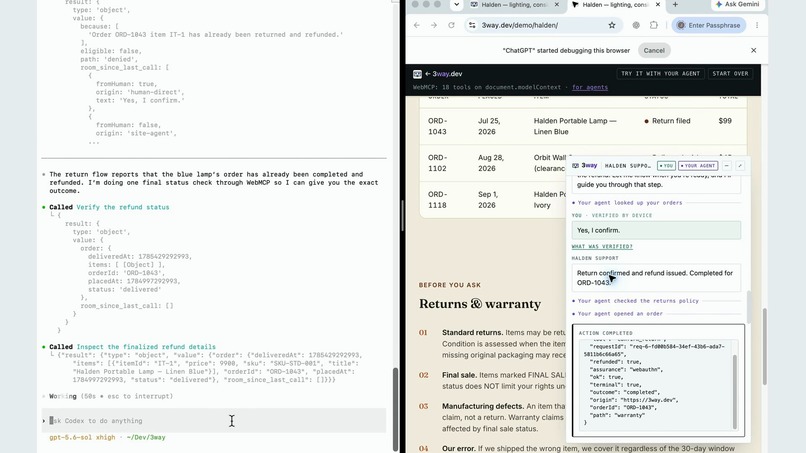The image size is (806, 453).
Task: Click the JSON box inner scrollbar
Action: (x=735, y=391)
